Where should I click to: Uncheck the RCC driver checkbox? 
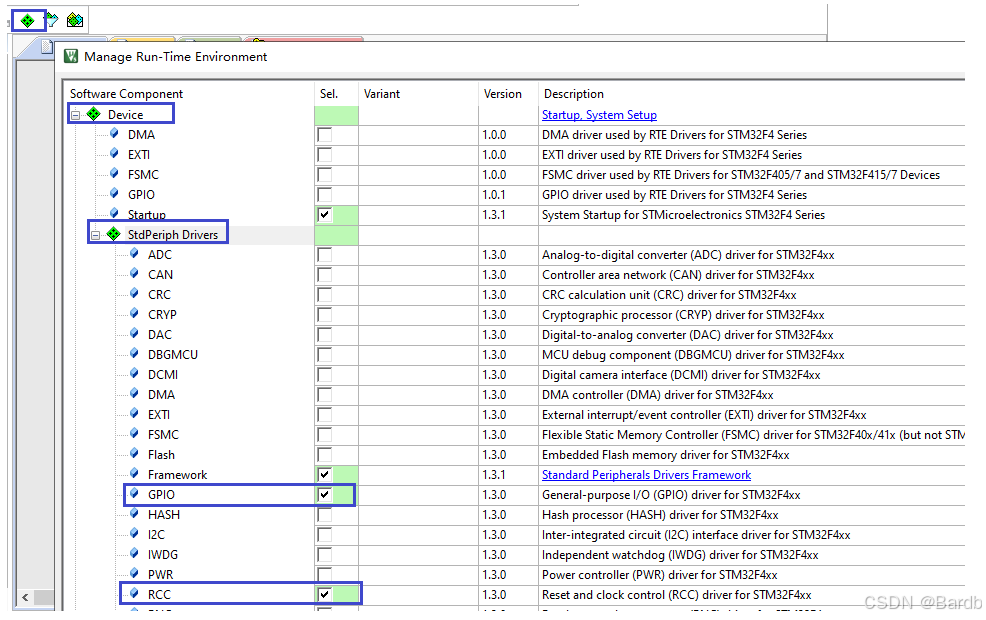click(x=324, y=595)
